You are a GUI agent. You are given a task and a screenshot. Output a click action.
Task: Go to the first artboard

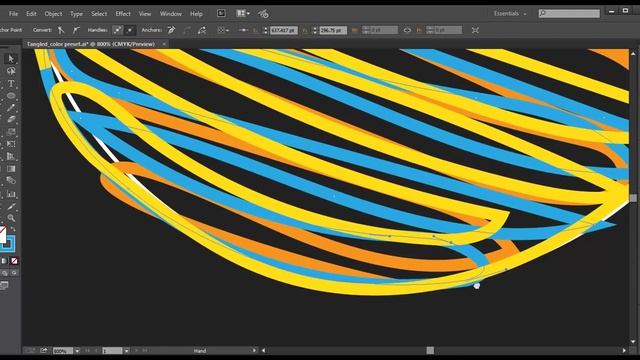87,351
